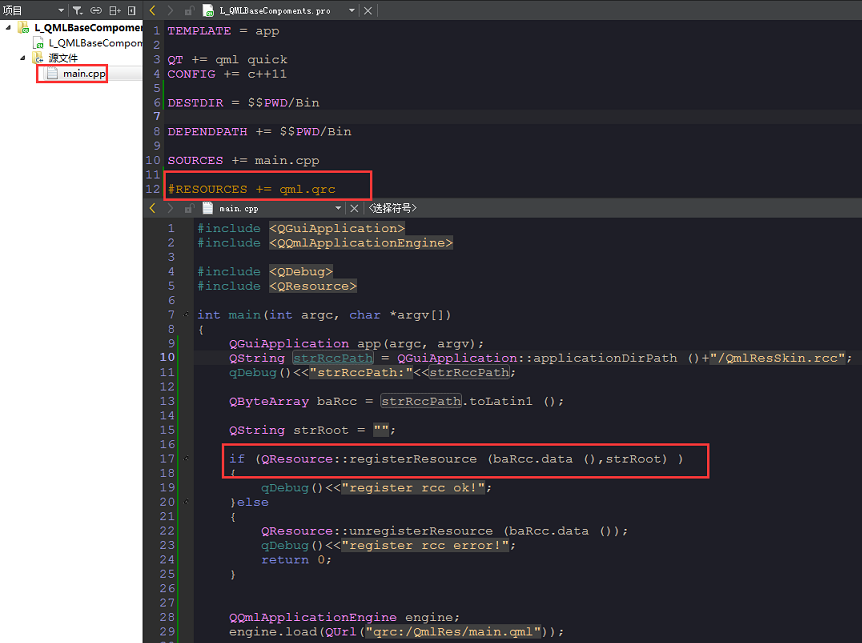The width and height of the screenshot is (862, 643).
Task: Open the 项目 view selector dropdown
Action: [33, 10]
